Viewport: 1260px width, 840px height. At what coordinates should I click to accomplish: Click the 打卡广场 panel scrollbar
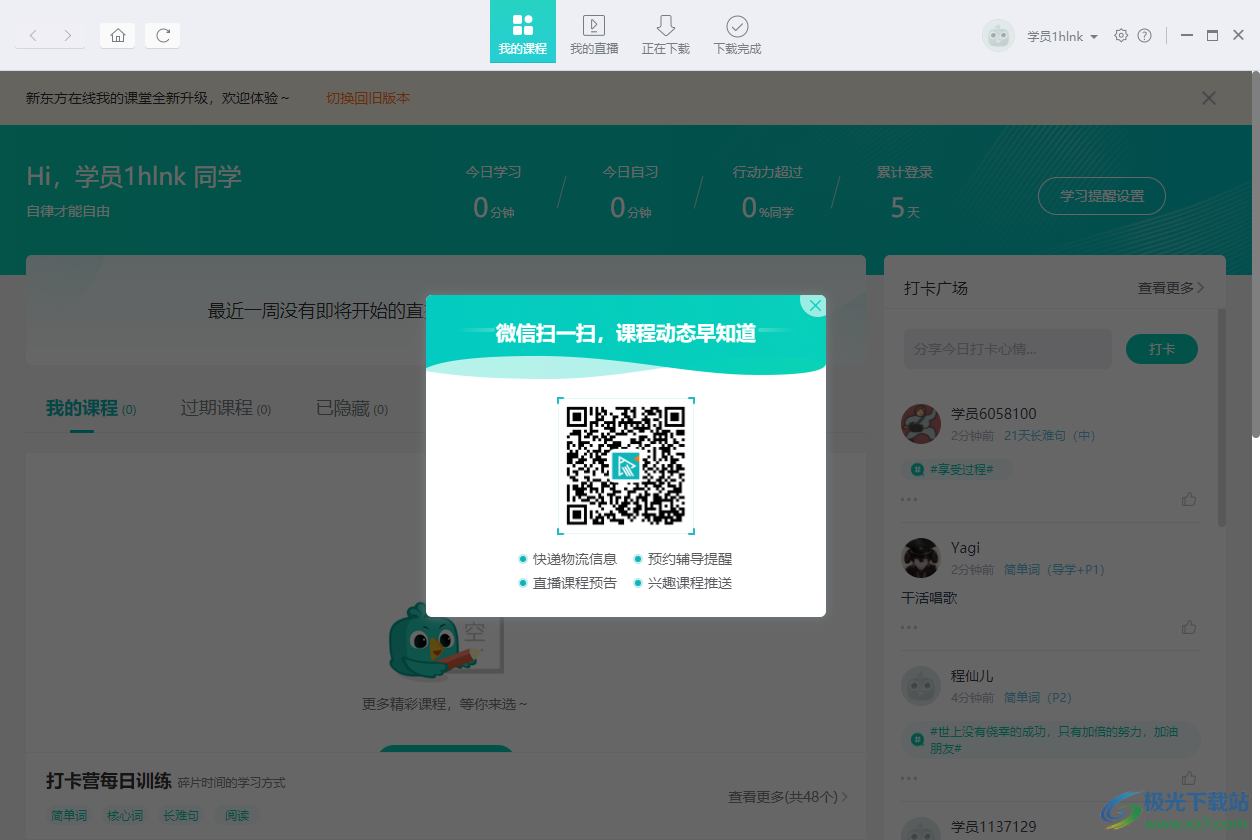(x=1221, y=418)
